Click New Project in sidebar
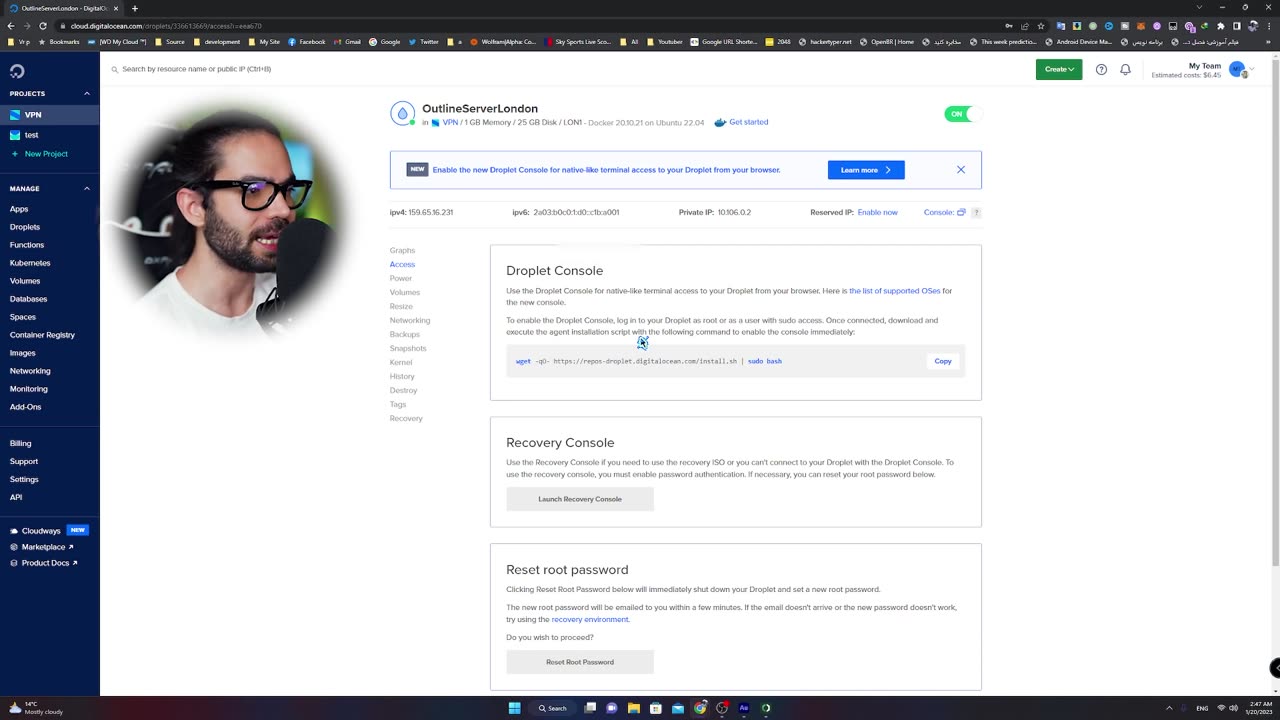The image size is (1280, 720). [x=46, y=154]
